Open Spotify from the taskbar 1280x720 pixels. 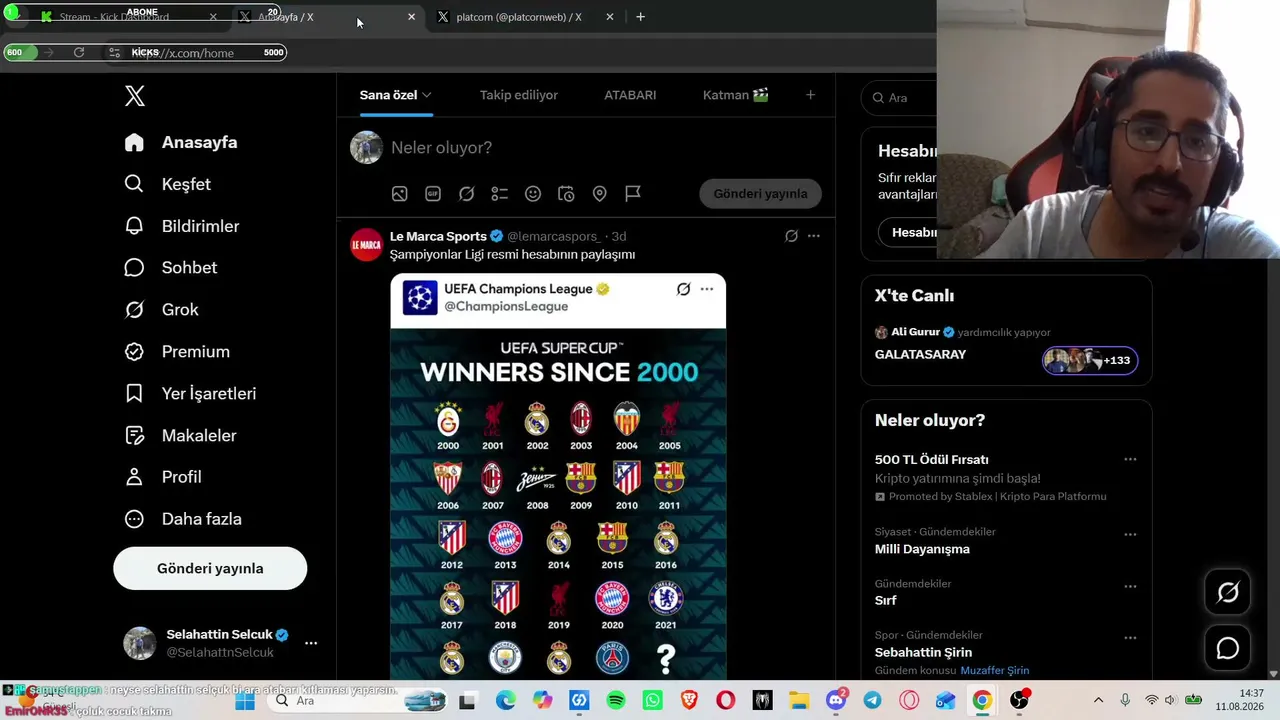pyautogui.click(x=616, y=701)
